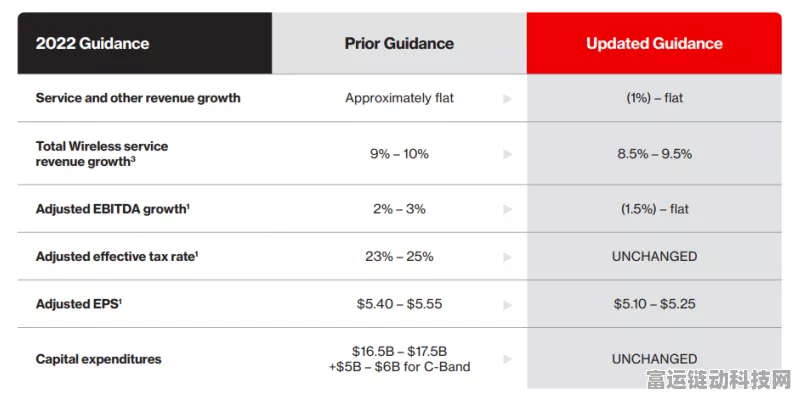This screenshot has width=796, height=398.
Task: Click the Capital expenditures row label
Action: tap(98, 359)
